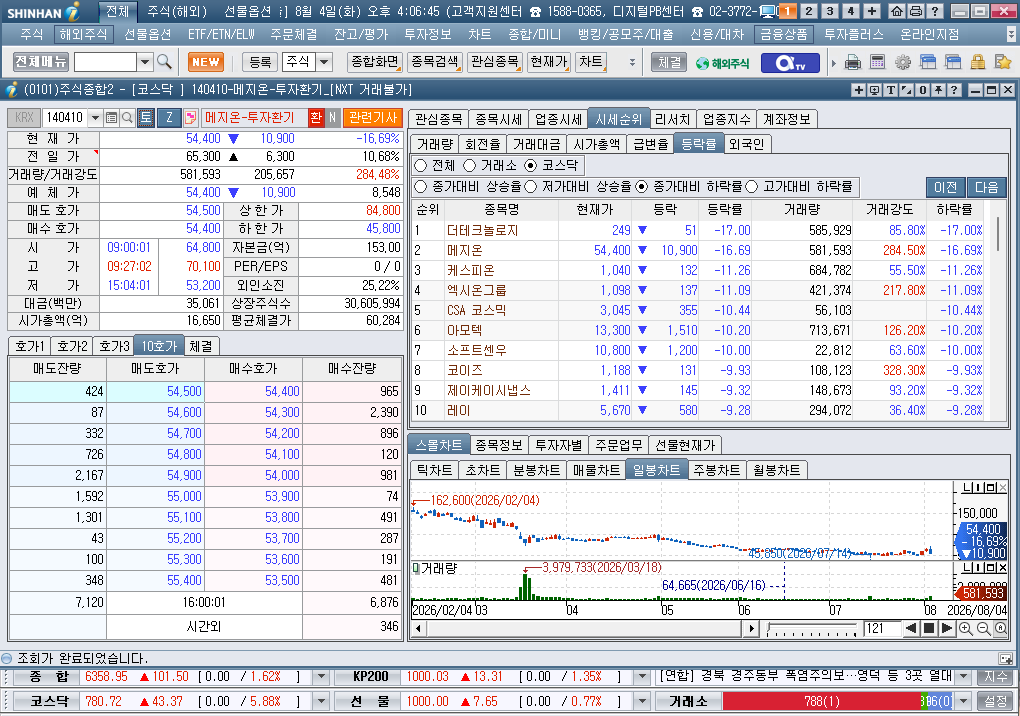Switch to the 관심종목 tab

(x=438, y=120)
